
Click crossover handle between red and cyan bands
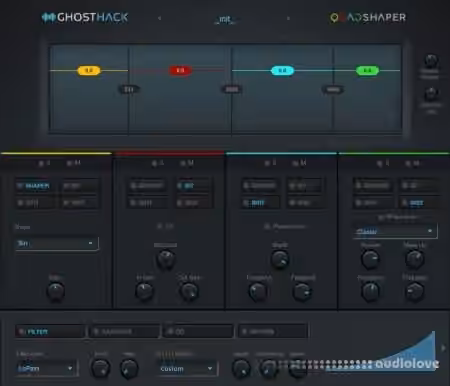point(232,89)
